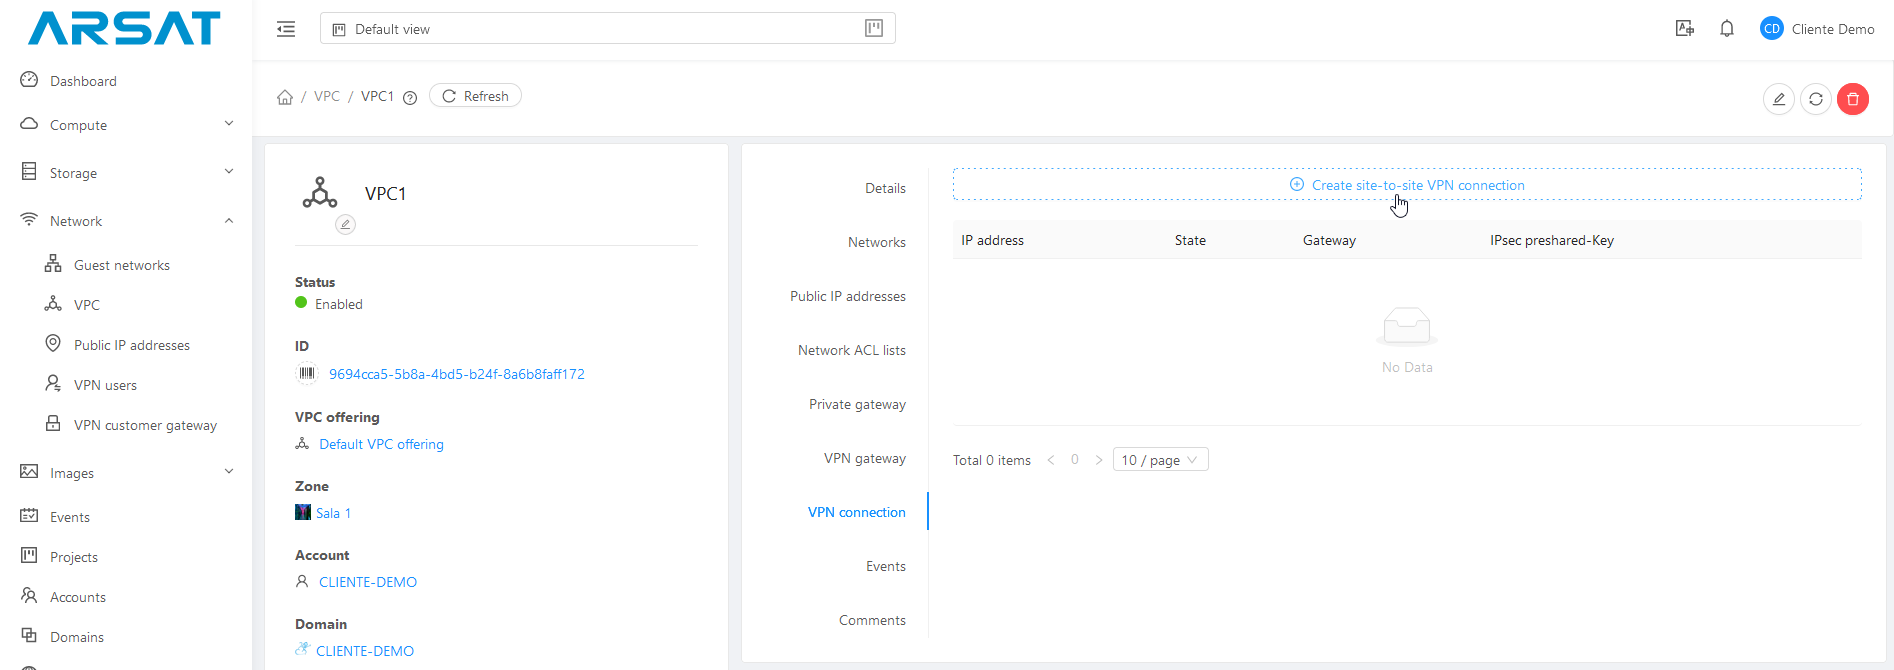1894x670 pixels.
Task: Click the red delete VPC icon
Action: 1852,99
